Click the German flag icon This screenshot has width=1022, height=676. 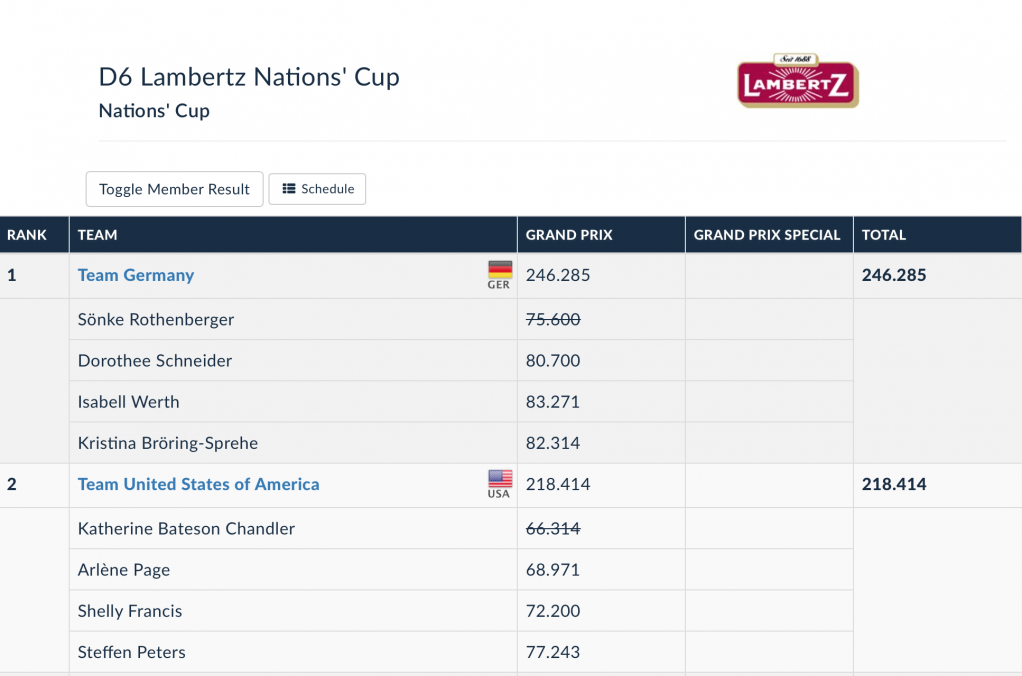(x=499, y=270)
